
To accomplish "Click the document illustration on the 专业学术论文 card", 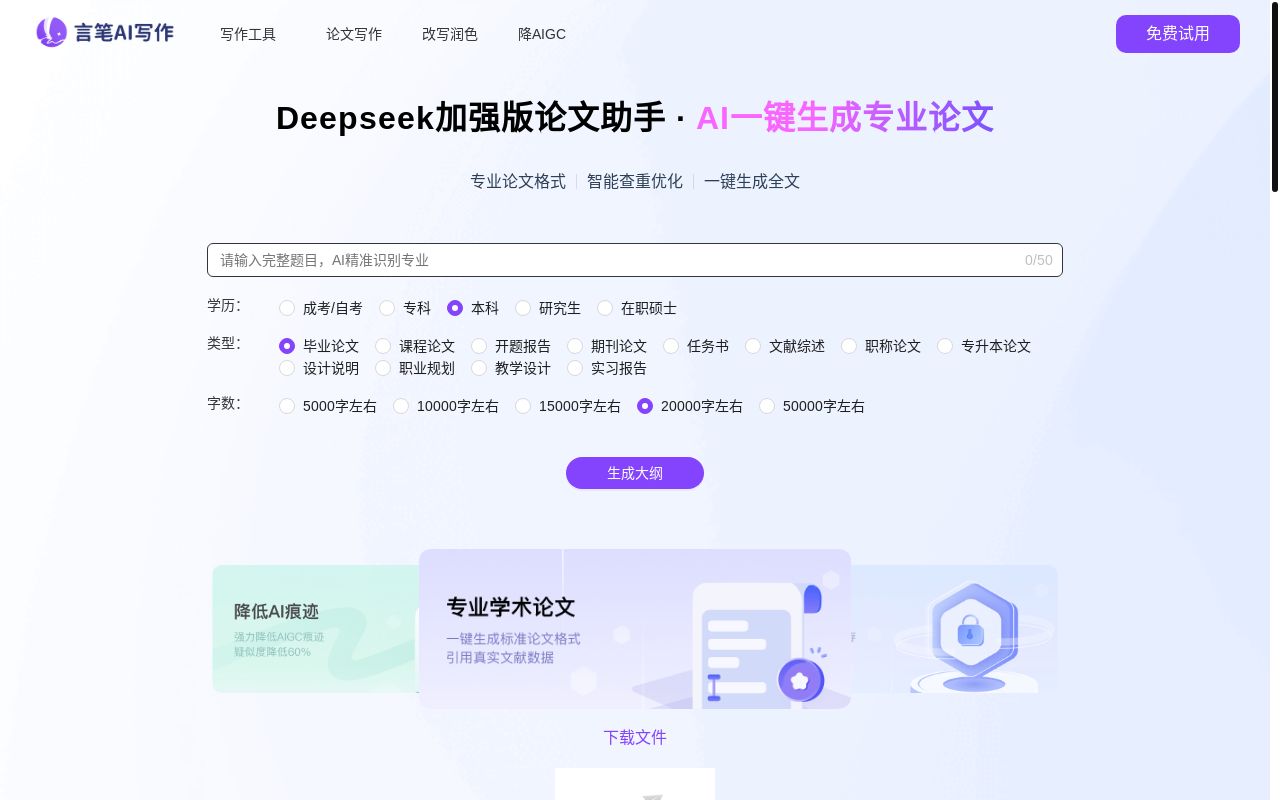I will pos(745,645).
